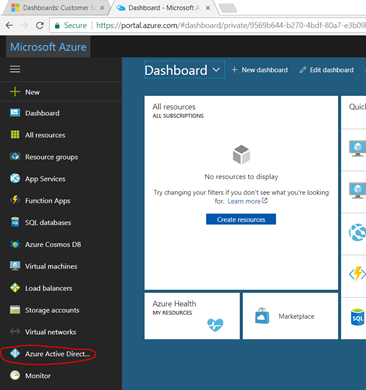The image size is (366, 390).
Task: Close the Dashboards: Customer browser tab
Action: click(x=102, y=8)
